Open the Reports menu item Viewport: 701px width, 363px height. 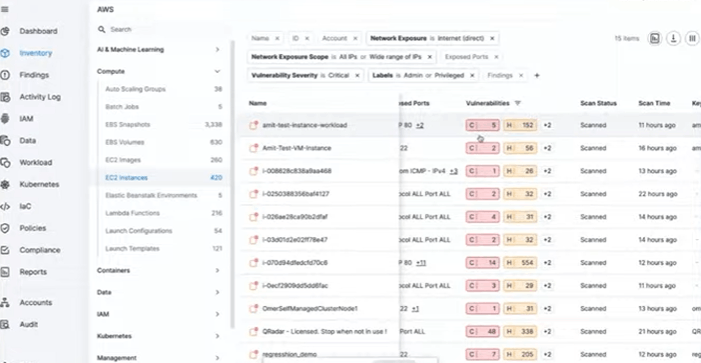(33, 272)
